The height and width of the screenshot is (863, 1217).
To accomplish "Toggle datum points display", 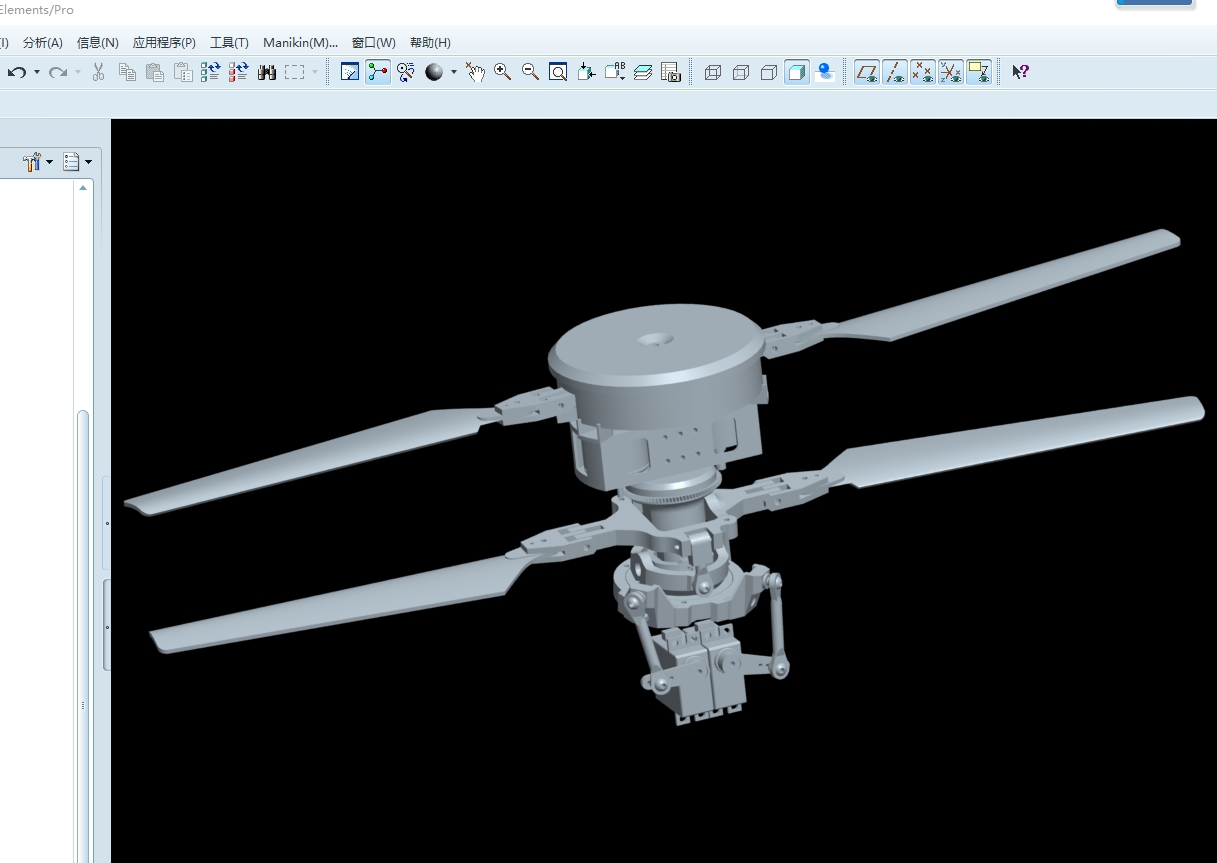I will (x=923, y=72).
